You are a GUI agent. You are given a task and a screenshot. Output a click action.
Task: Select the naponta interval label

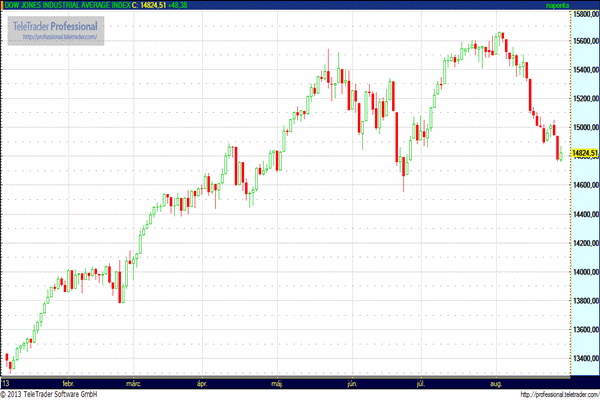point(582,5)
